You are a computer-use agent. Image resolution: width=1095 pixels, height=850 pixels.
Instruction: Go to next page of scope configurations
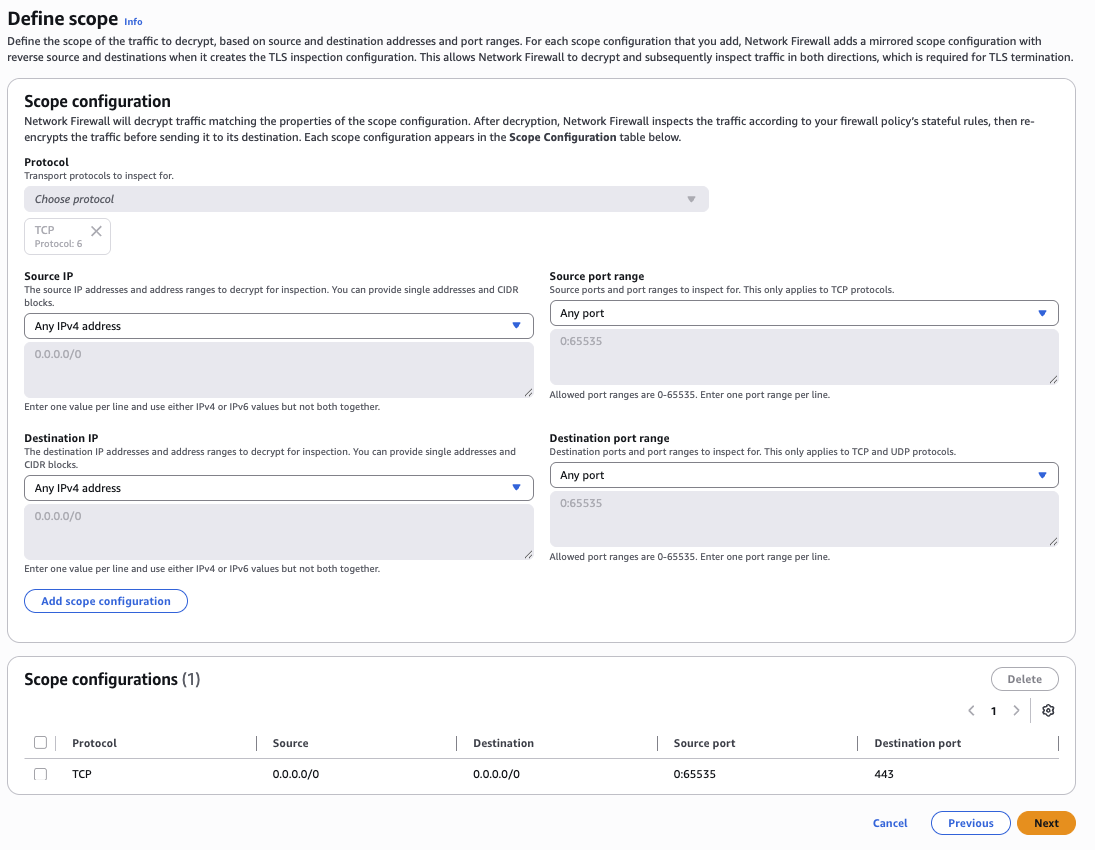point(1016,711)
